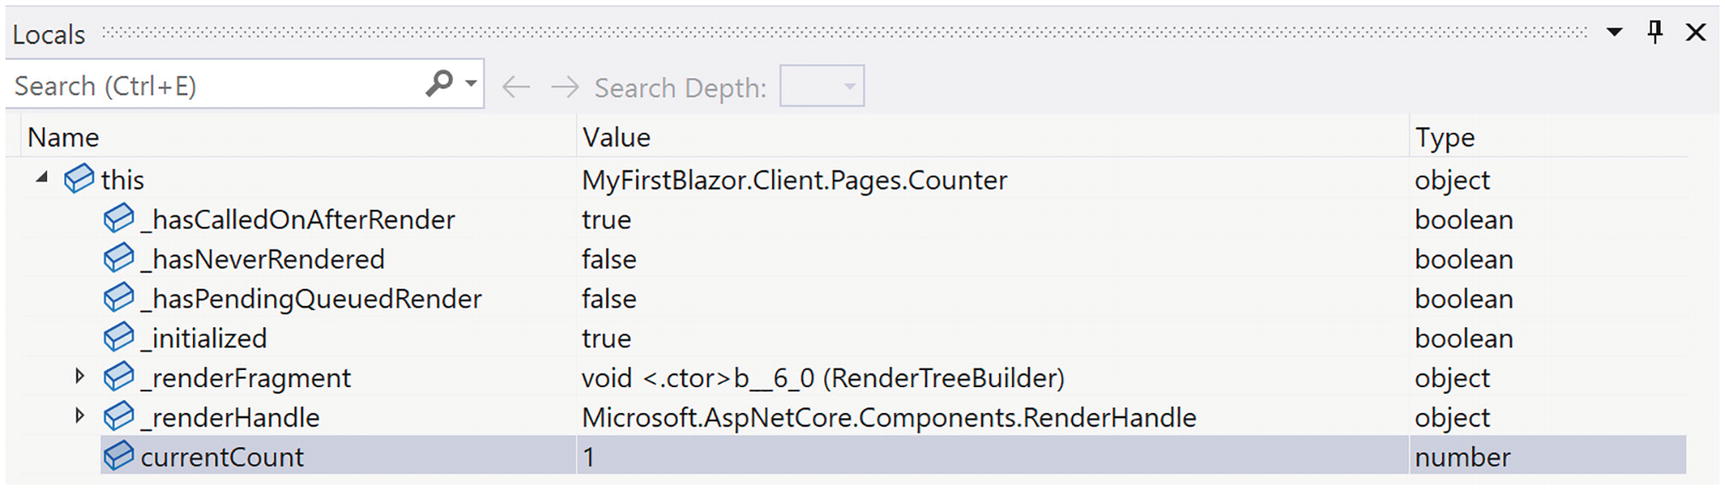Toggle the auto-hide pin icon
The height and width of the screenshot is (490, 1725).
(x=1655, y=33)
